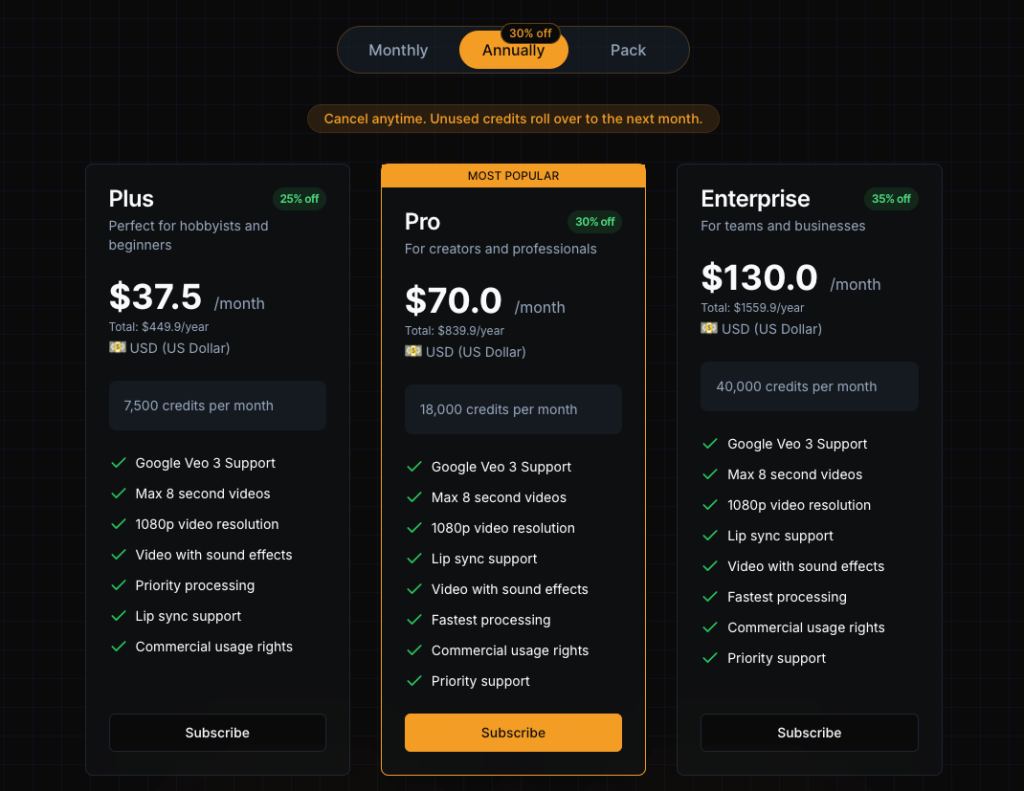Click the 35% off Enterprise badge
Viewport: 1024px width, 791px height.
point(891,199)
